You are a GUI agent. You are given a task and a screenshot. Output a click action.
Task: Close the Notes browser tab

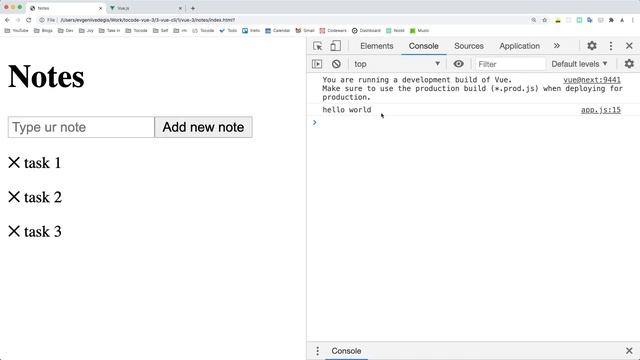coord(100,8)
